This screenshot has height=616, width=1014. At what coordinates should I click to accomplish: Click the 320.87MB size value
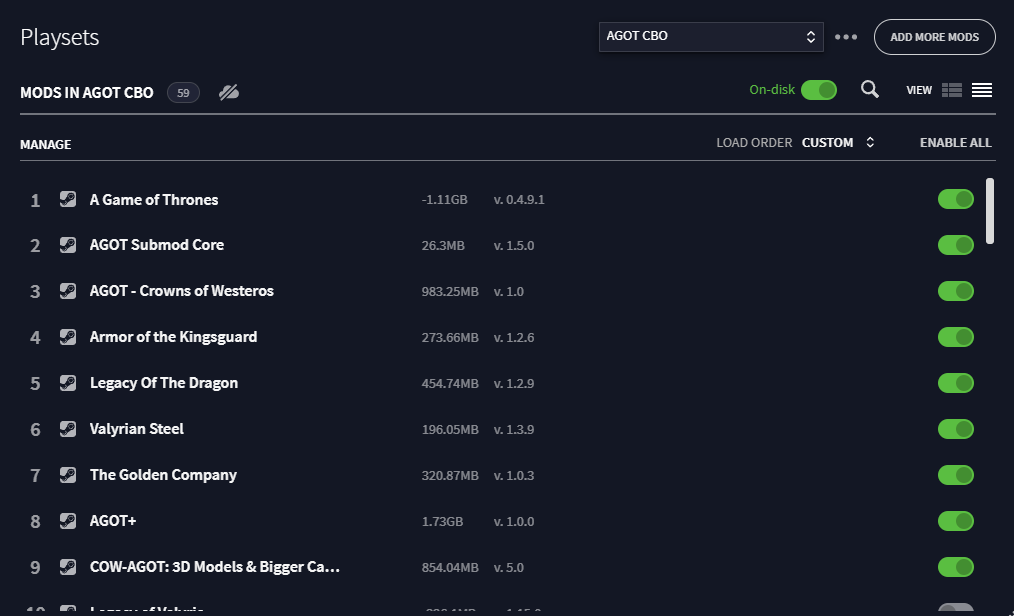(450, 476)
